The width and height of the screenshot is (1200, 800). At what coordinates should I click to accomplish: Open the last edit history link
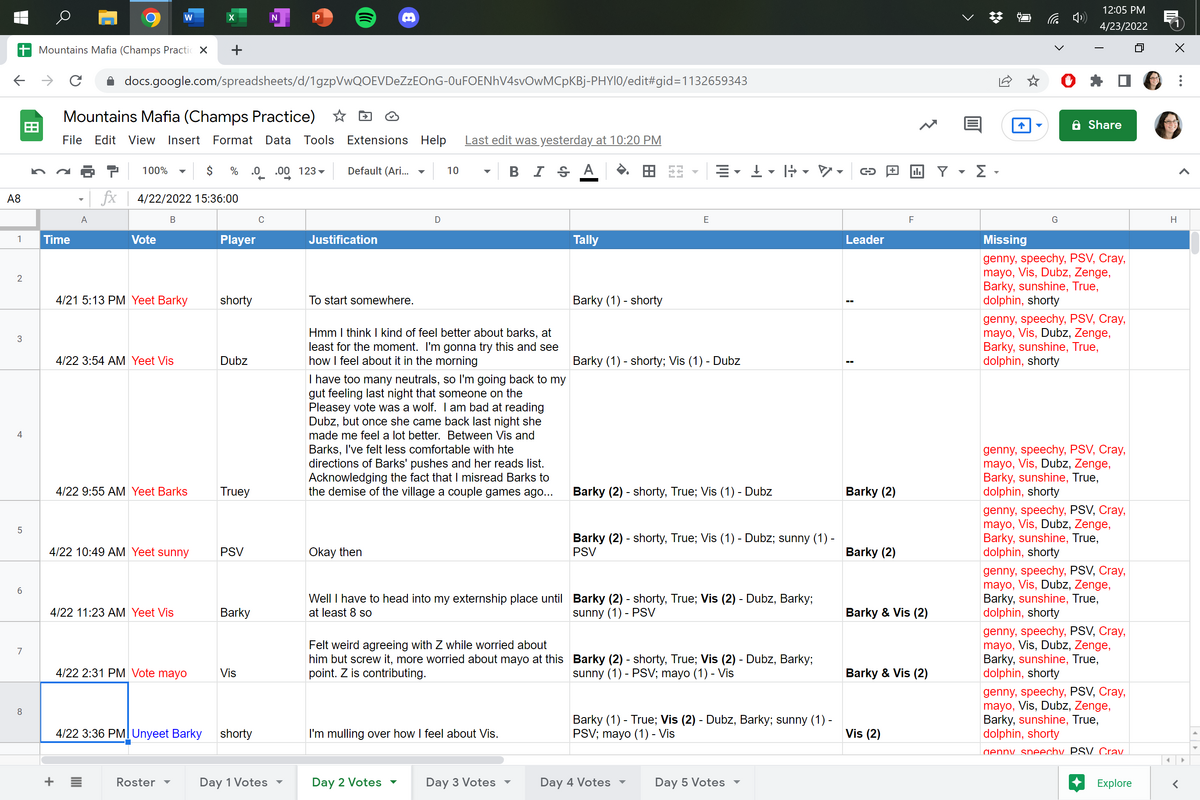[x=562, y=140]
